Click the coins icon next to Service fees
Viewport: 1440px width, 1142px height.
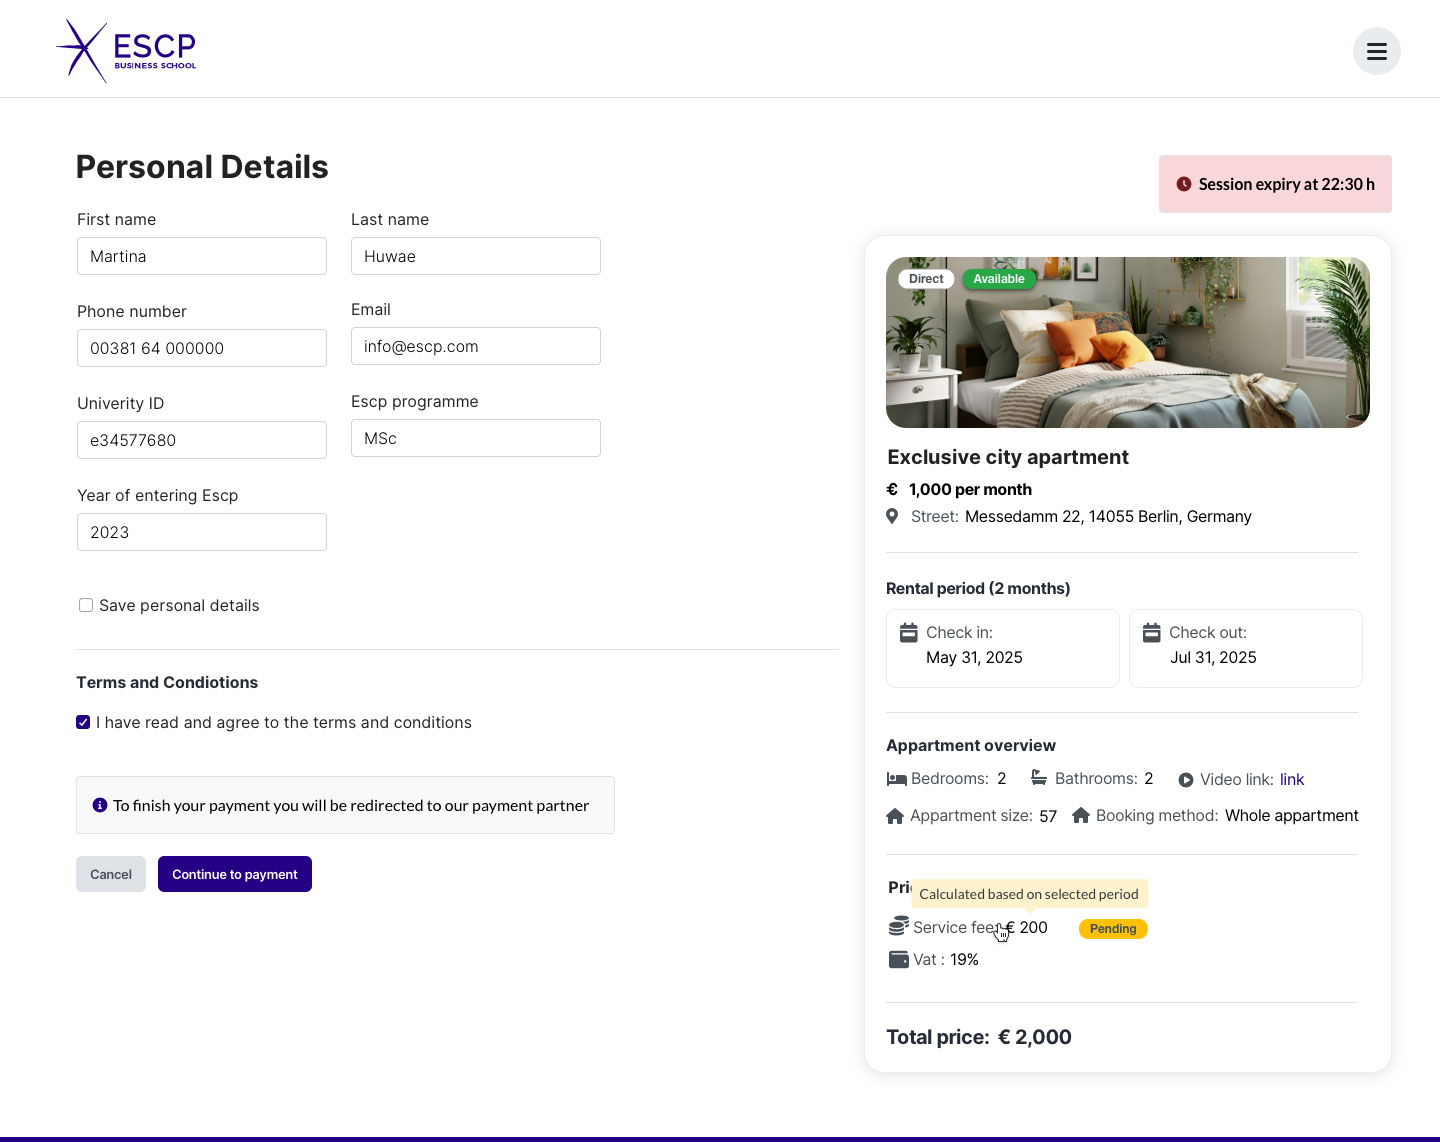pos(896,926)
